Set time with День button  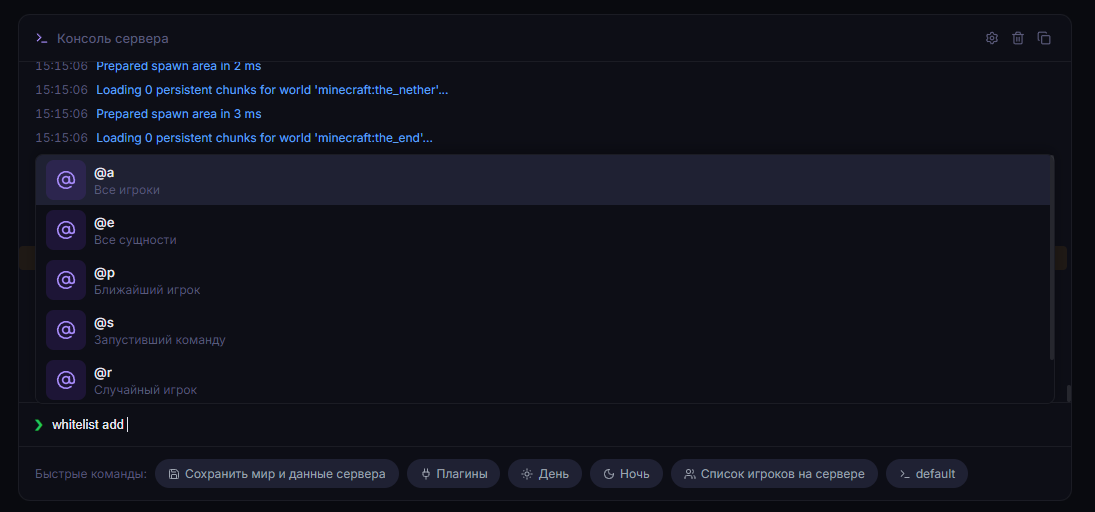pyautogui.click(x=545, y=474)
